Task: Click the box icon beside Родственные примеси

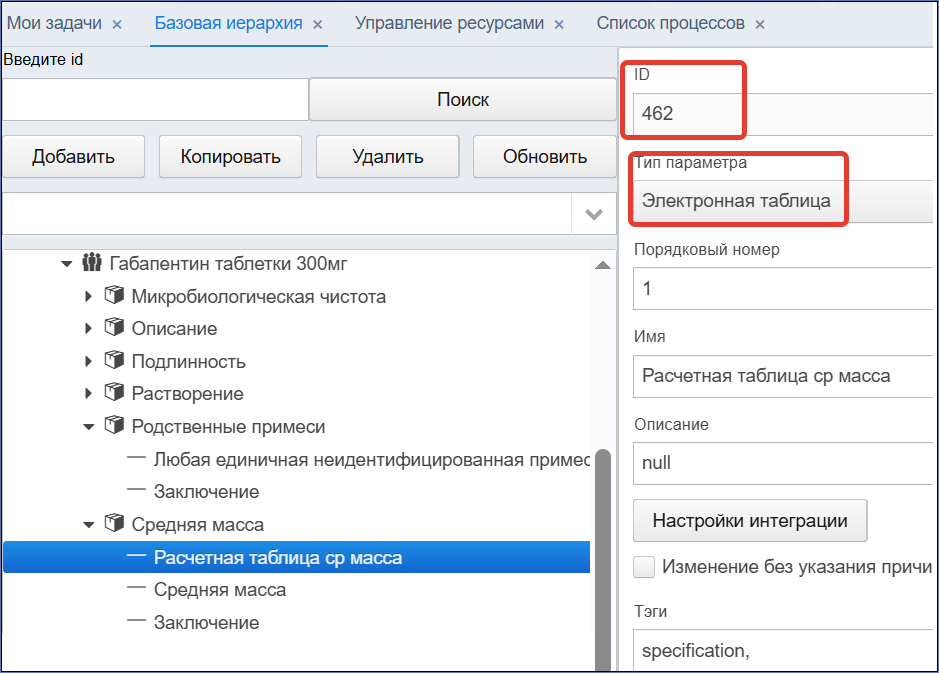Action: click(x=114, y=426)
